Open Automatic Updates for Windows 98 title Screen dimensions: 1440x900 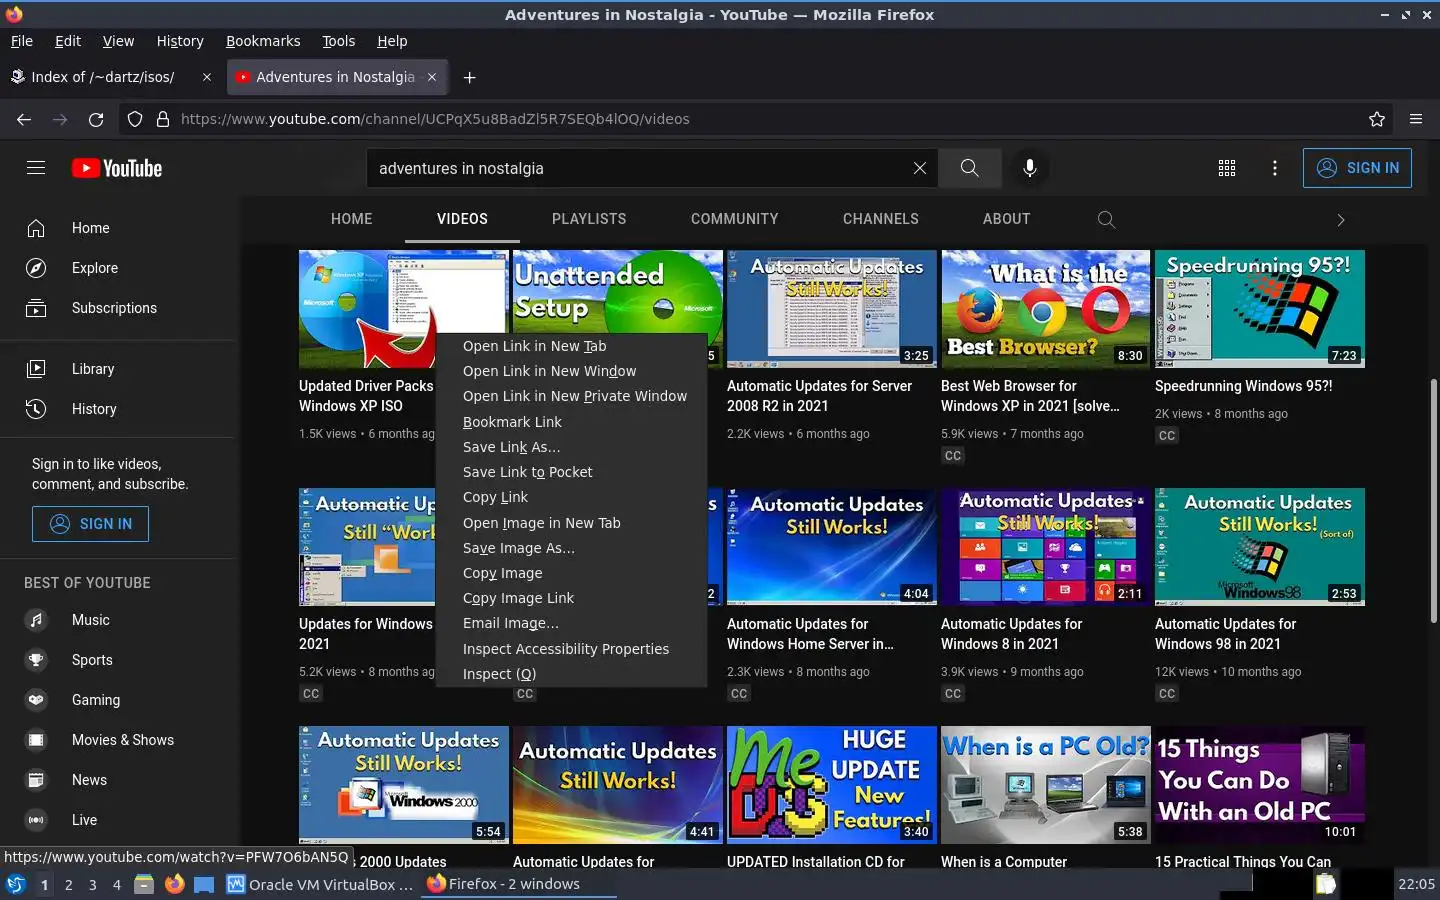click(1225, 634)
